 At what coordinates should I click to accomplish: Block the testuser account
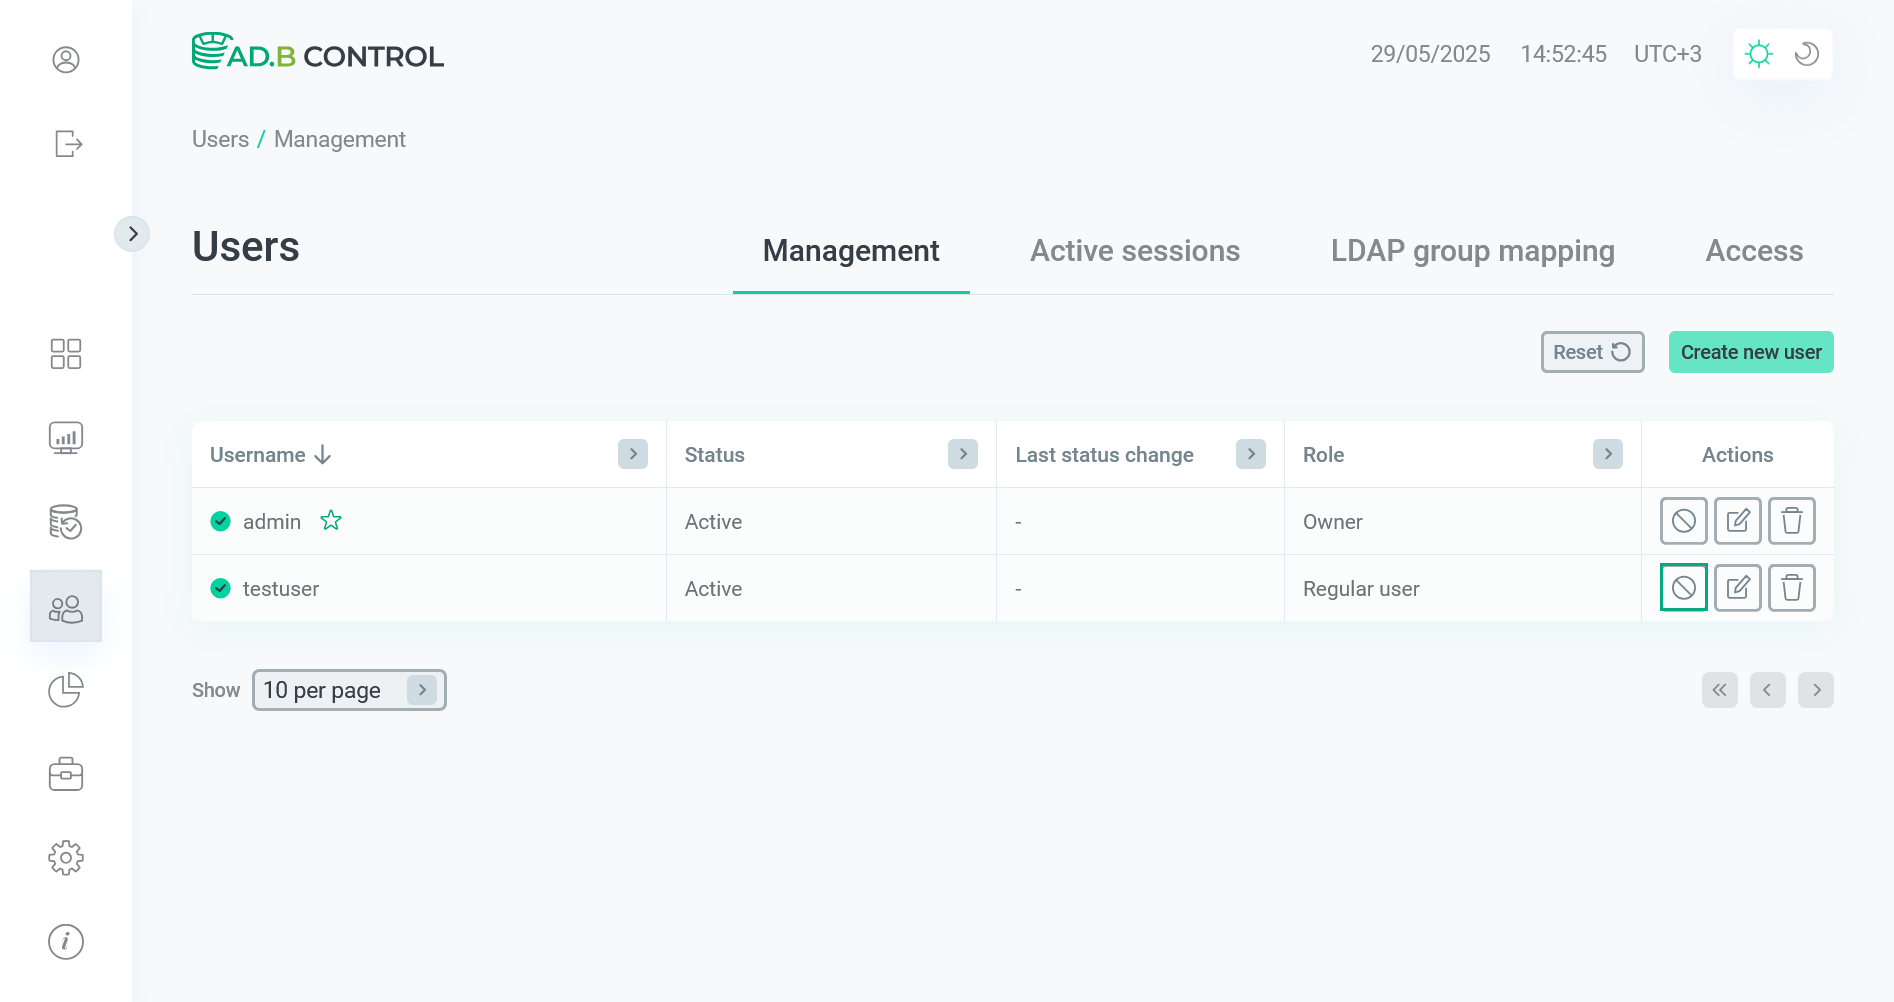[x=1683, y=588]
